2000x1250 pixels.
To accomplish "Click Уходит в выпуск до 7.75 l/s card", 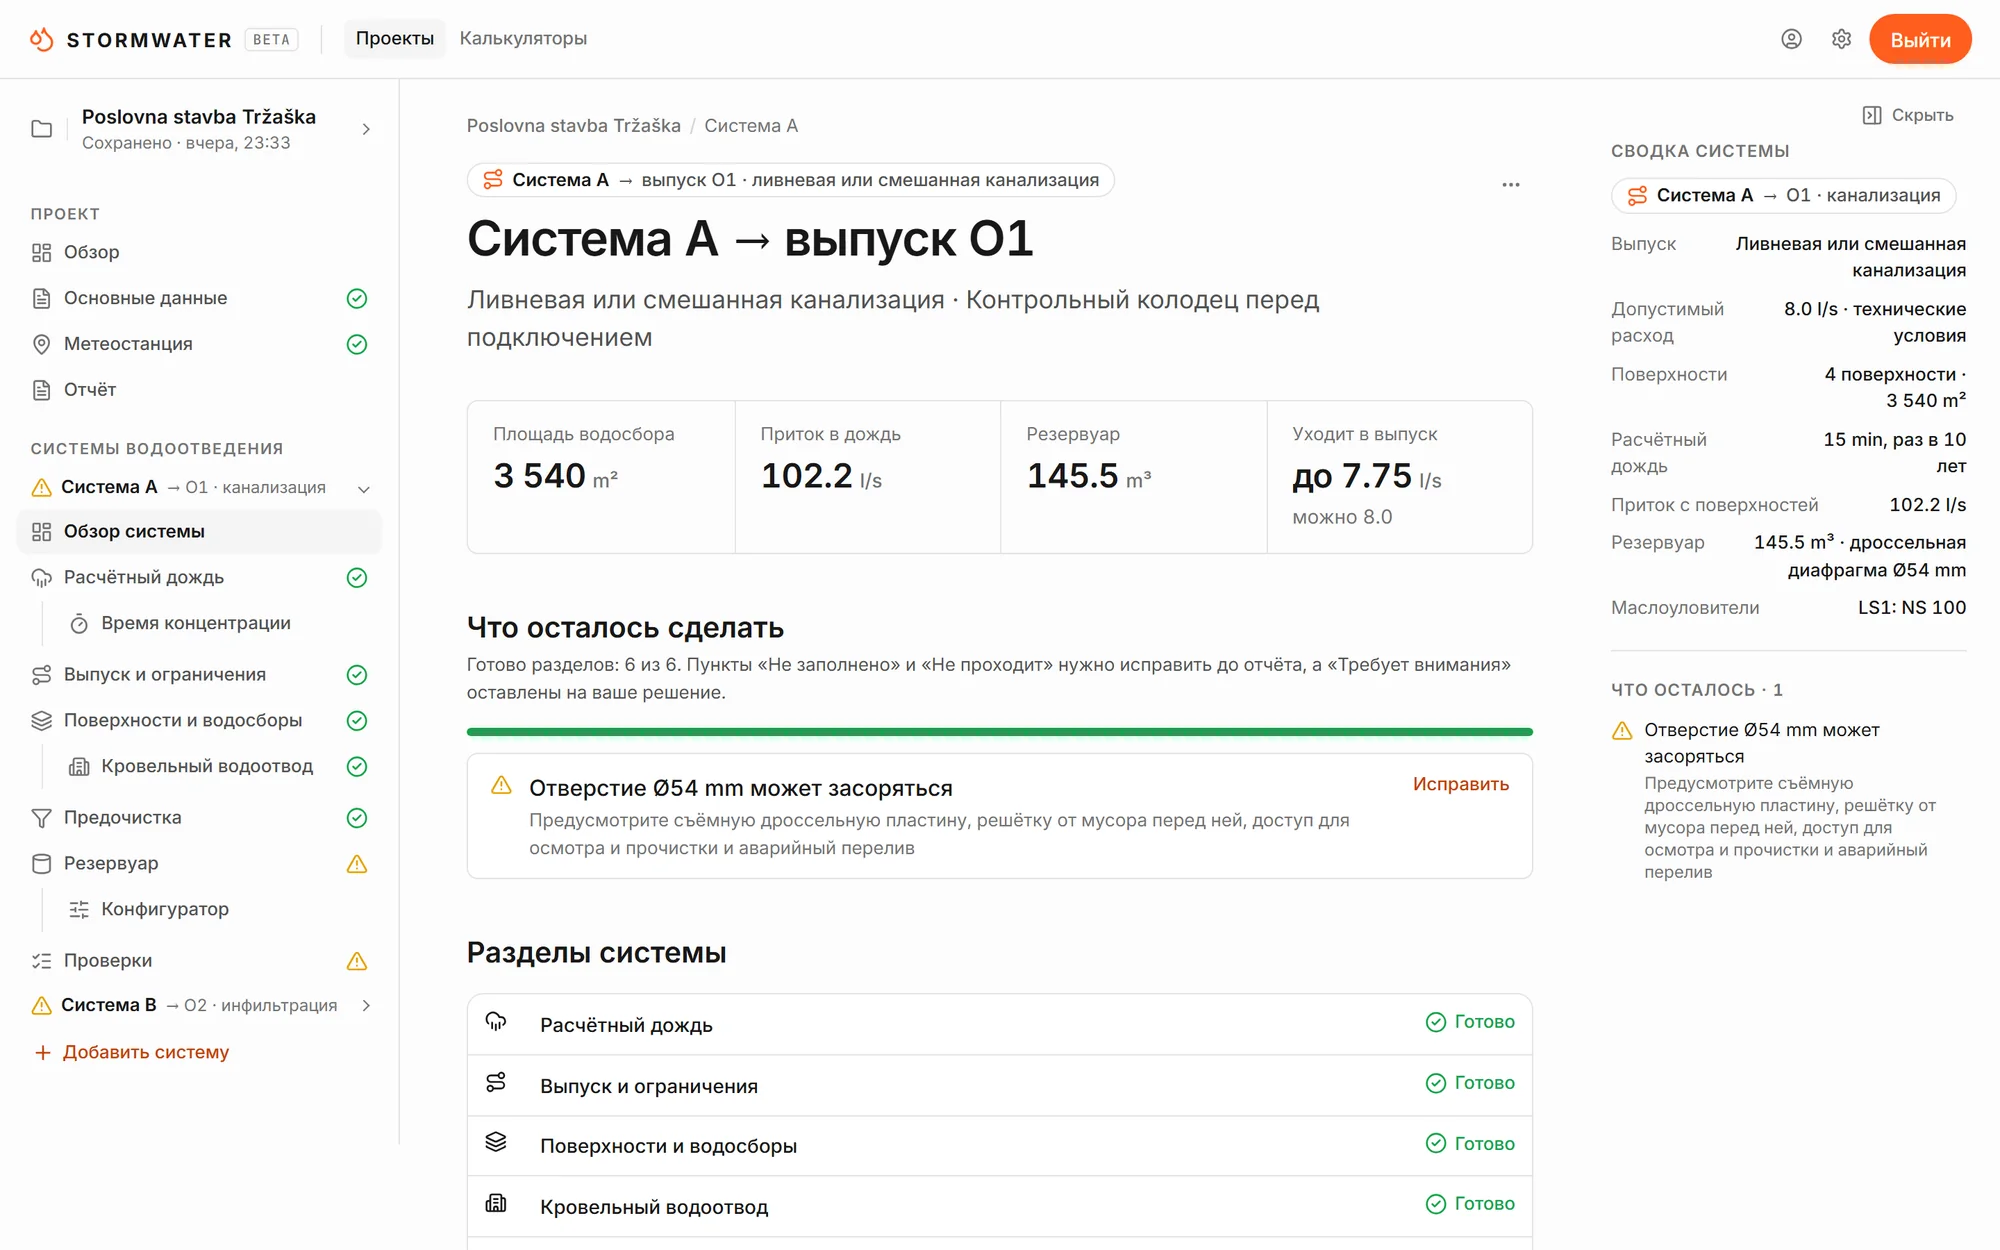I will tap(1400, 477).
